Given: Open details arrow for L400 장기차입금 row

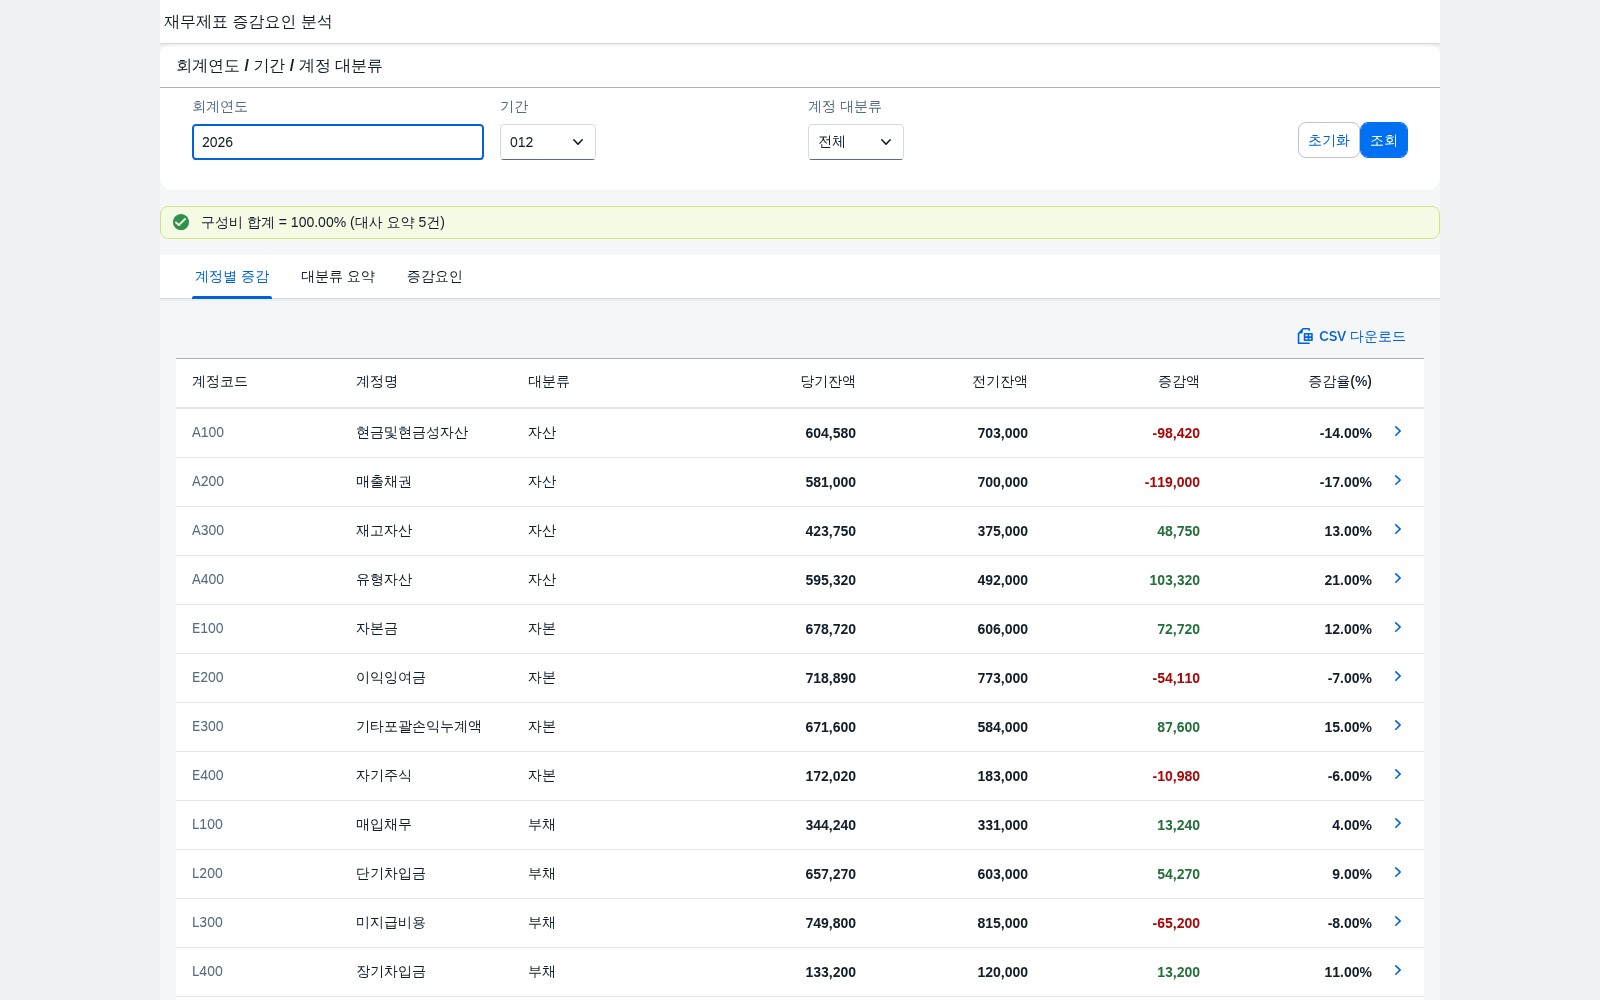Looking at the screenshot, I should pos(1398,970).
